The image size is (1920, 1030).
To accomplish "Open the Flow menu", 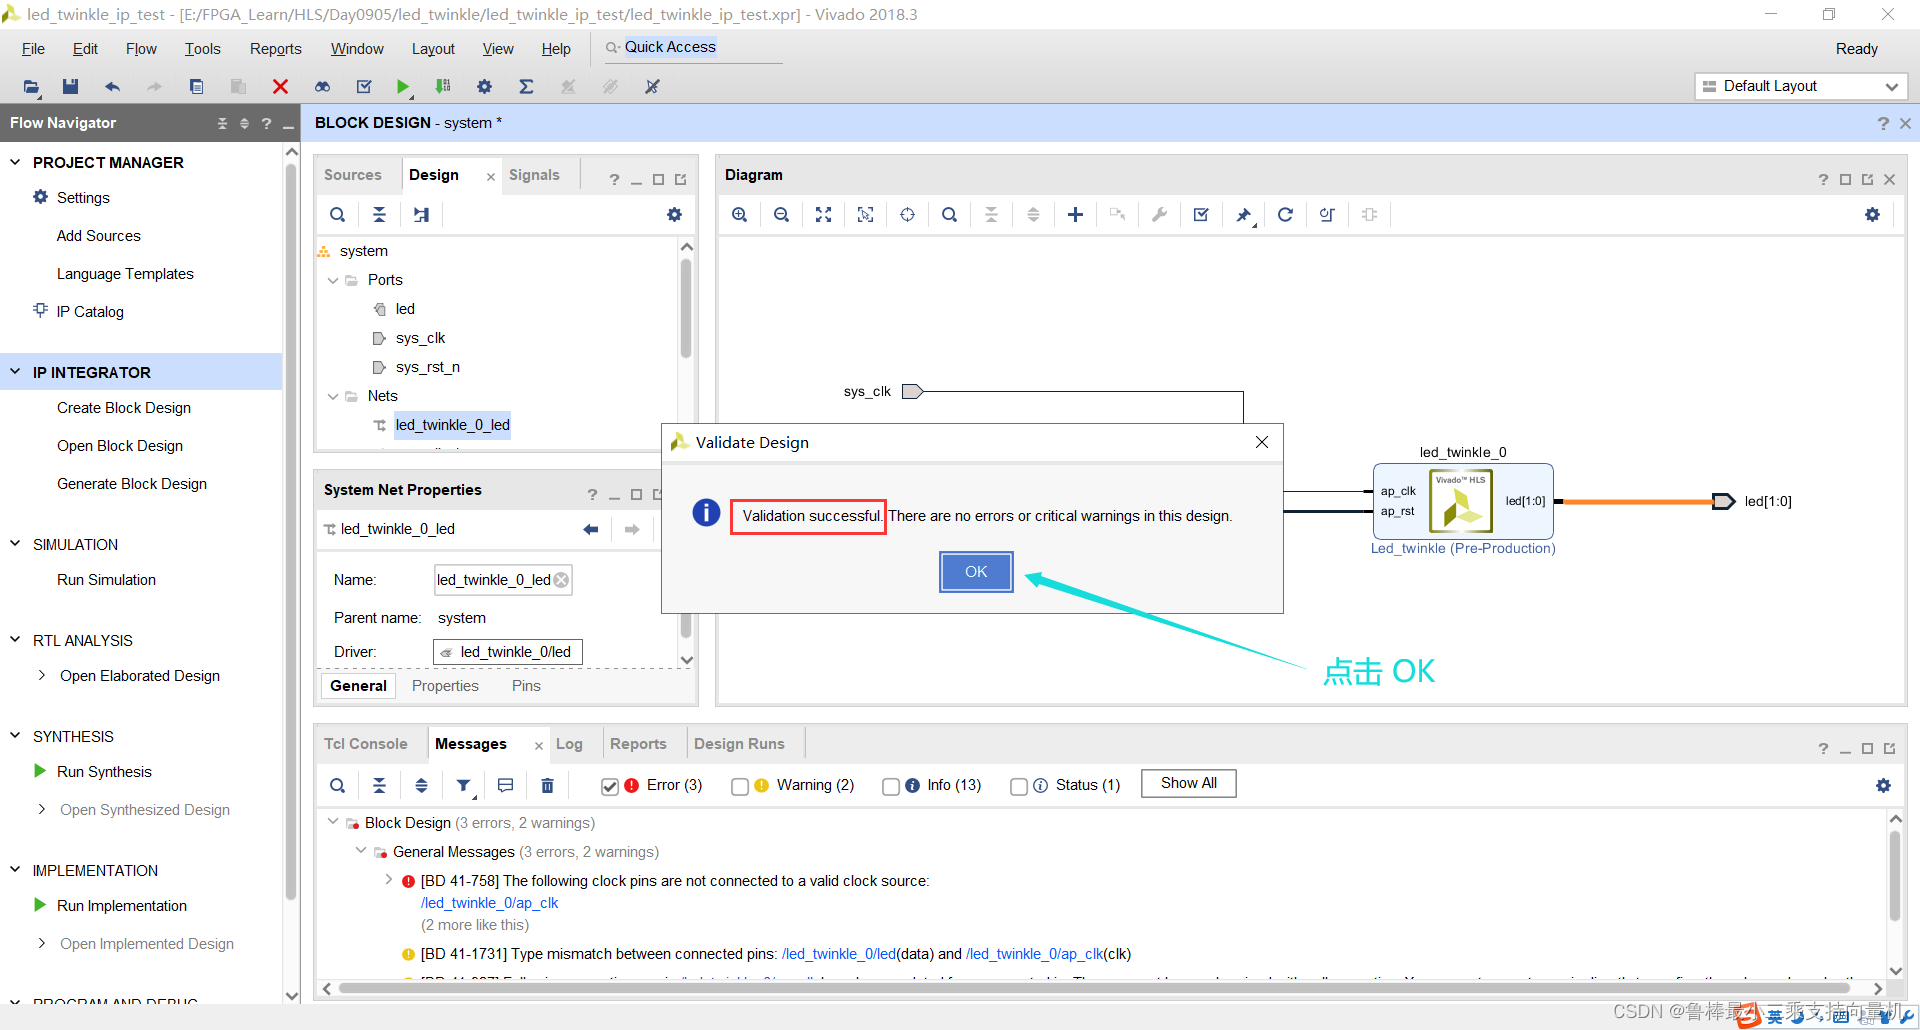I will click(x=141, y=49).
